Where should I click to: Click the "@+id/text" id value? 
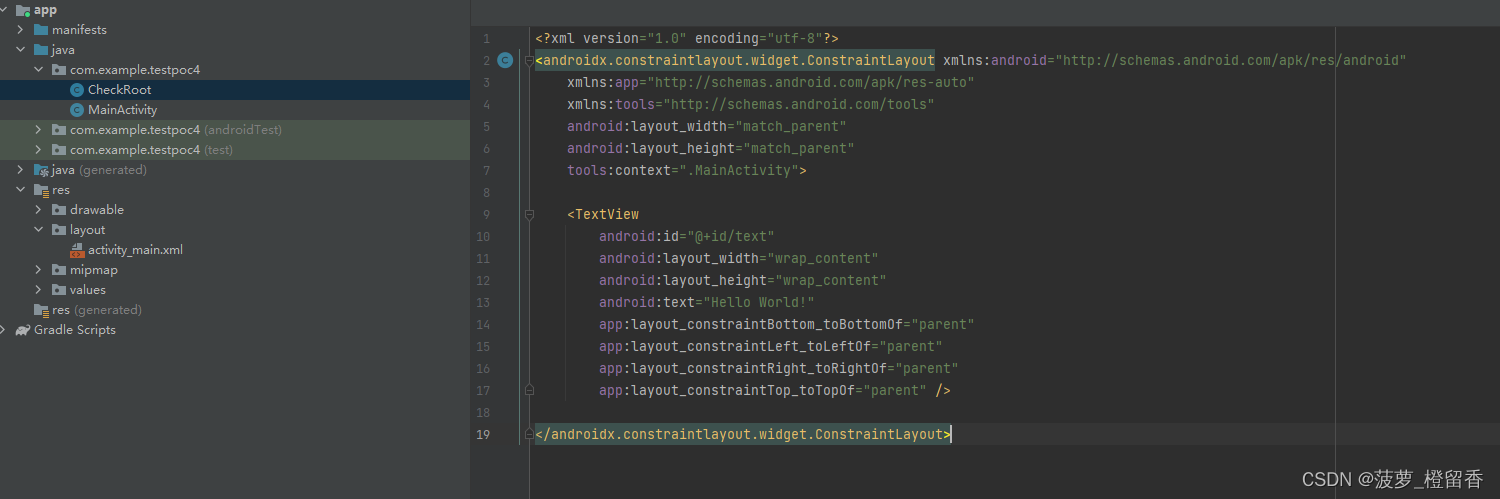pyautogui.click(x=732, y=236)
